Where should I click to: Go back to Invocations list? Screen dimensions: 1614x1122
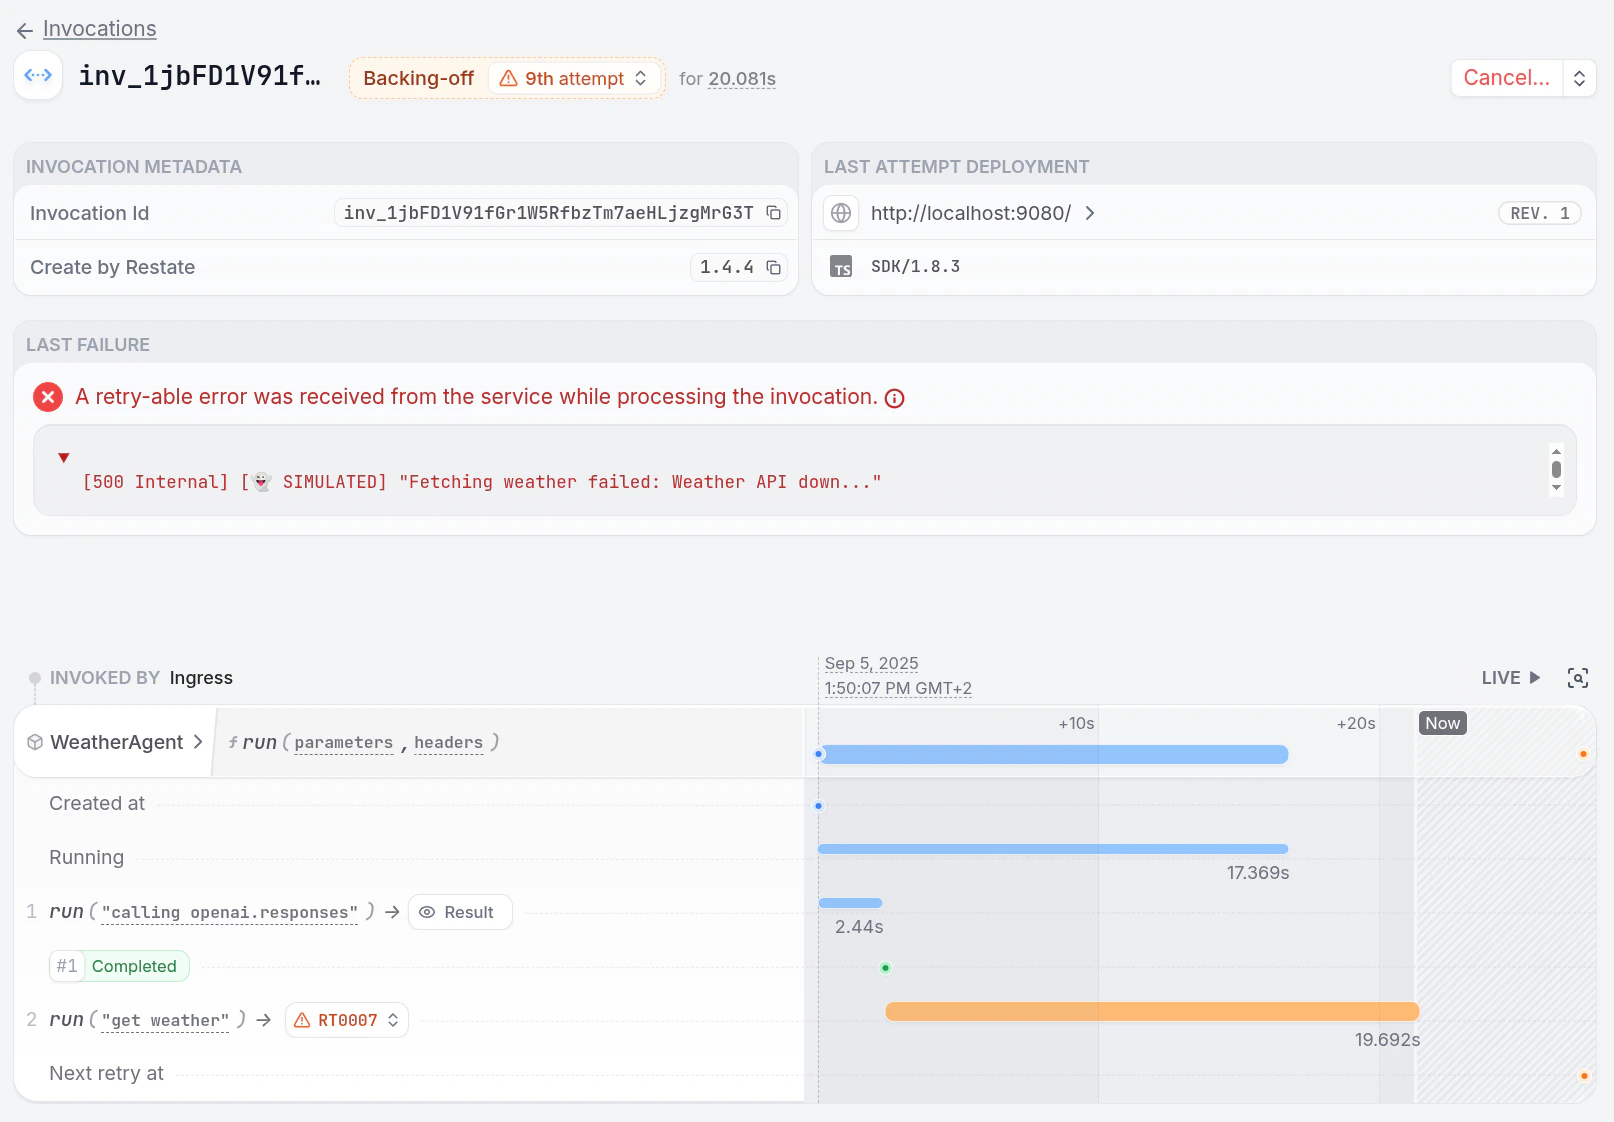87,29
